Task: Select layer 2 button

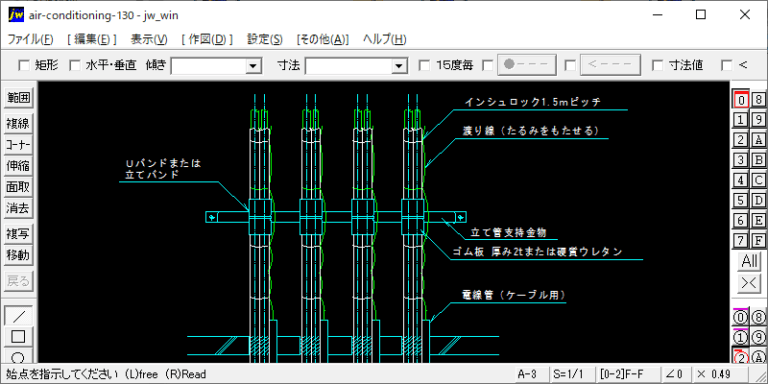Action: [741, 140]
